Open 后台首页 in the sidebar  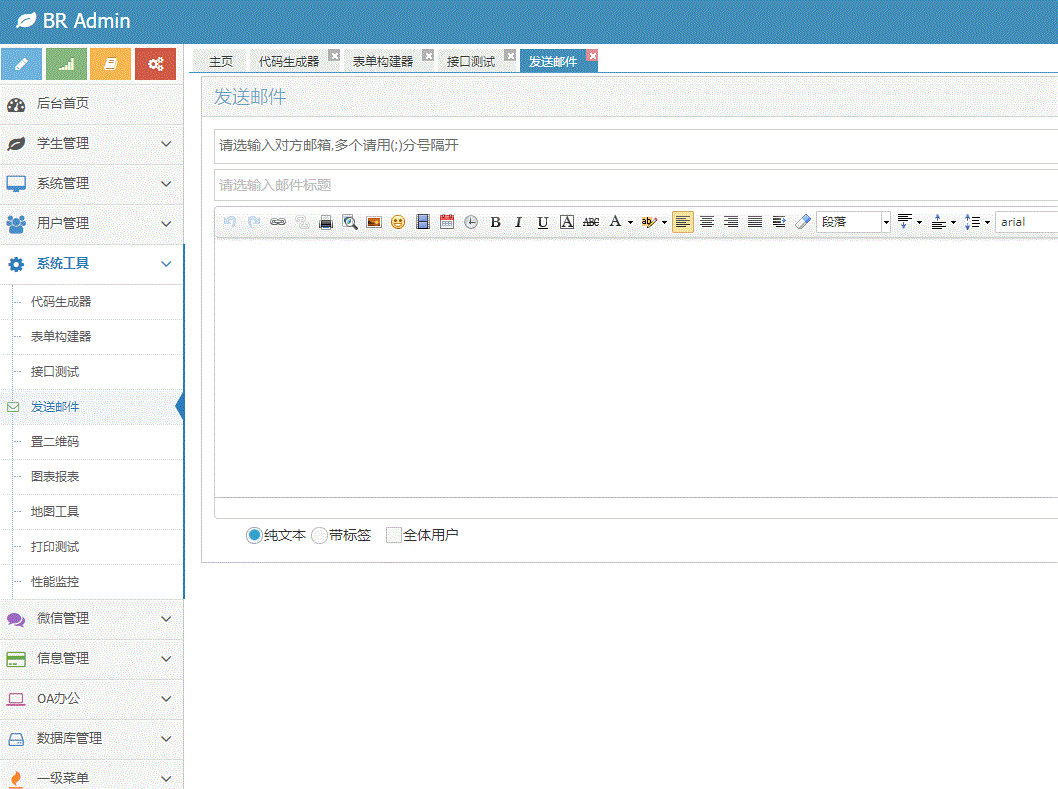[x=92, y=104]
